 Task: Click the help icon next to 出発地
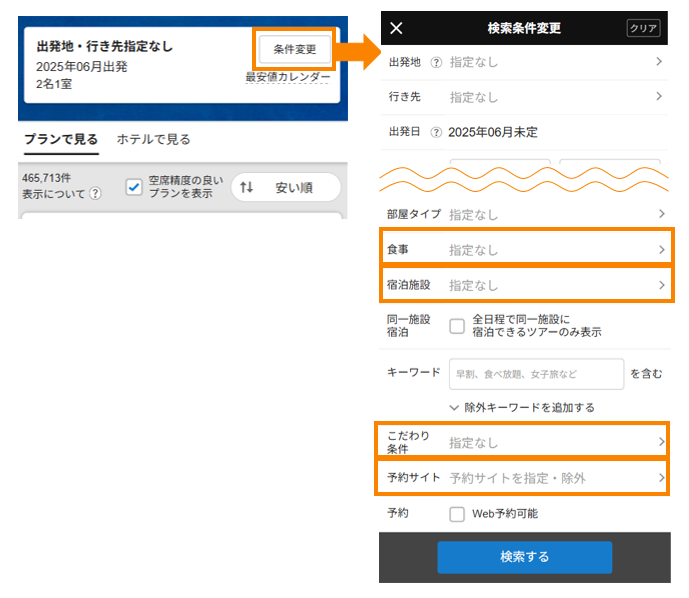436,62
